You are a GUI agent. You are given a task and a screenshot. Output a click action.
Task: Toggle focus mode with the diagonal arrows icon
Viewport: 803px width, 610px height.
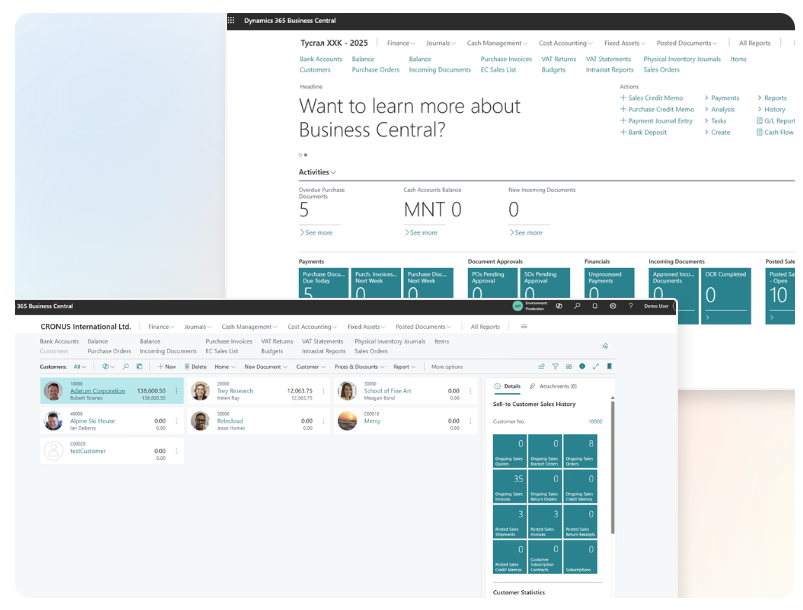click(595, 366)
